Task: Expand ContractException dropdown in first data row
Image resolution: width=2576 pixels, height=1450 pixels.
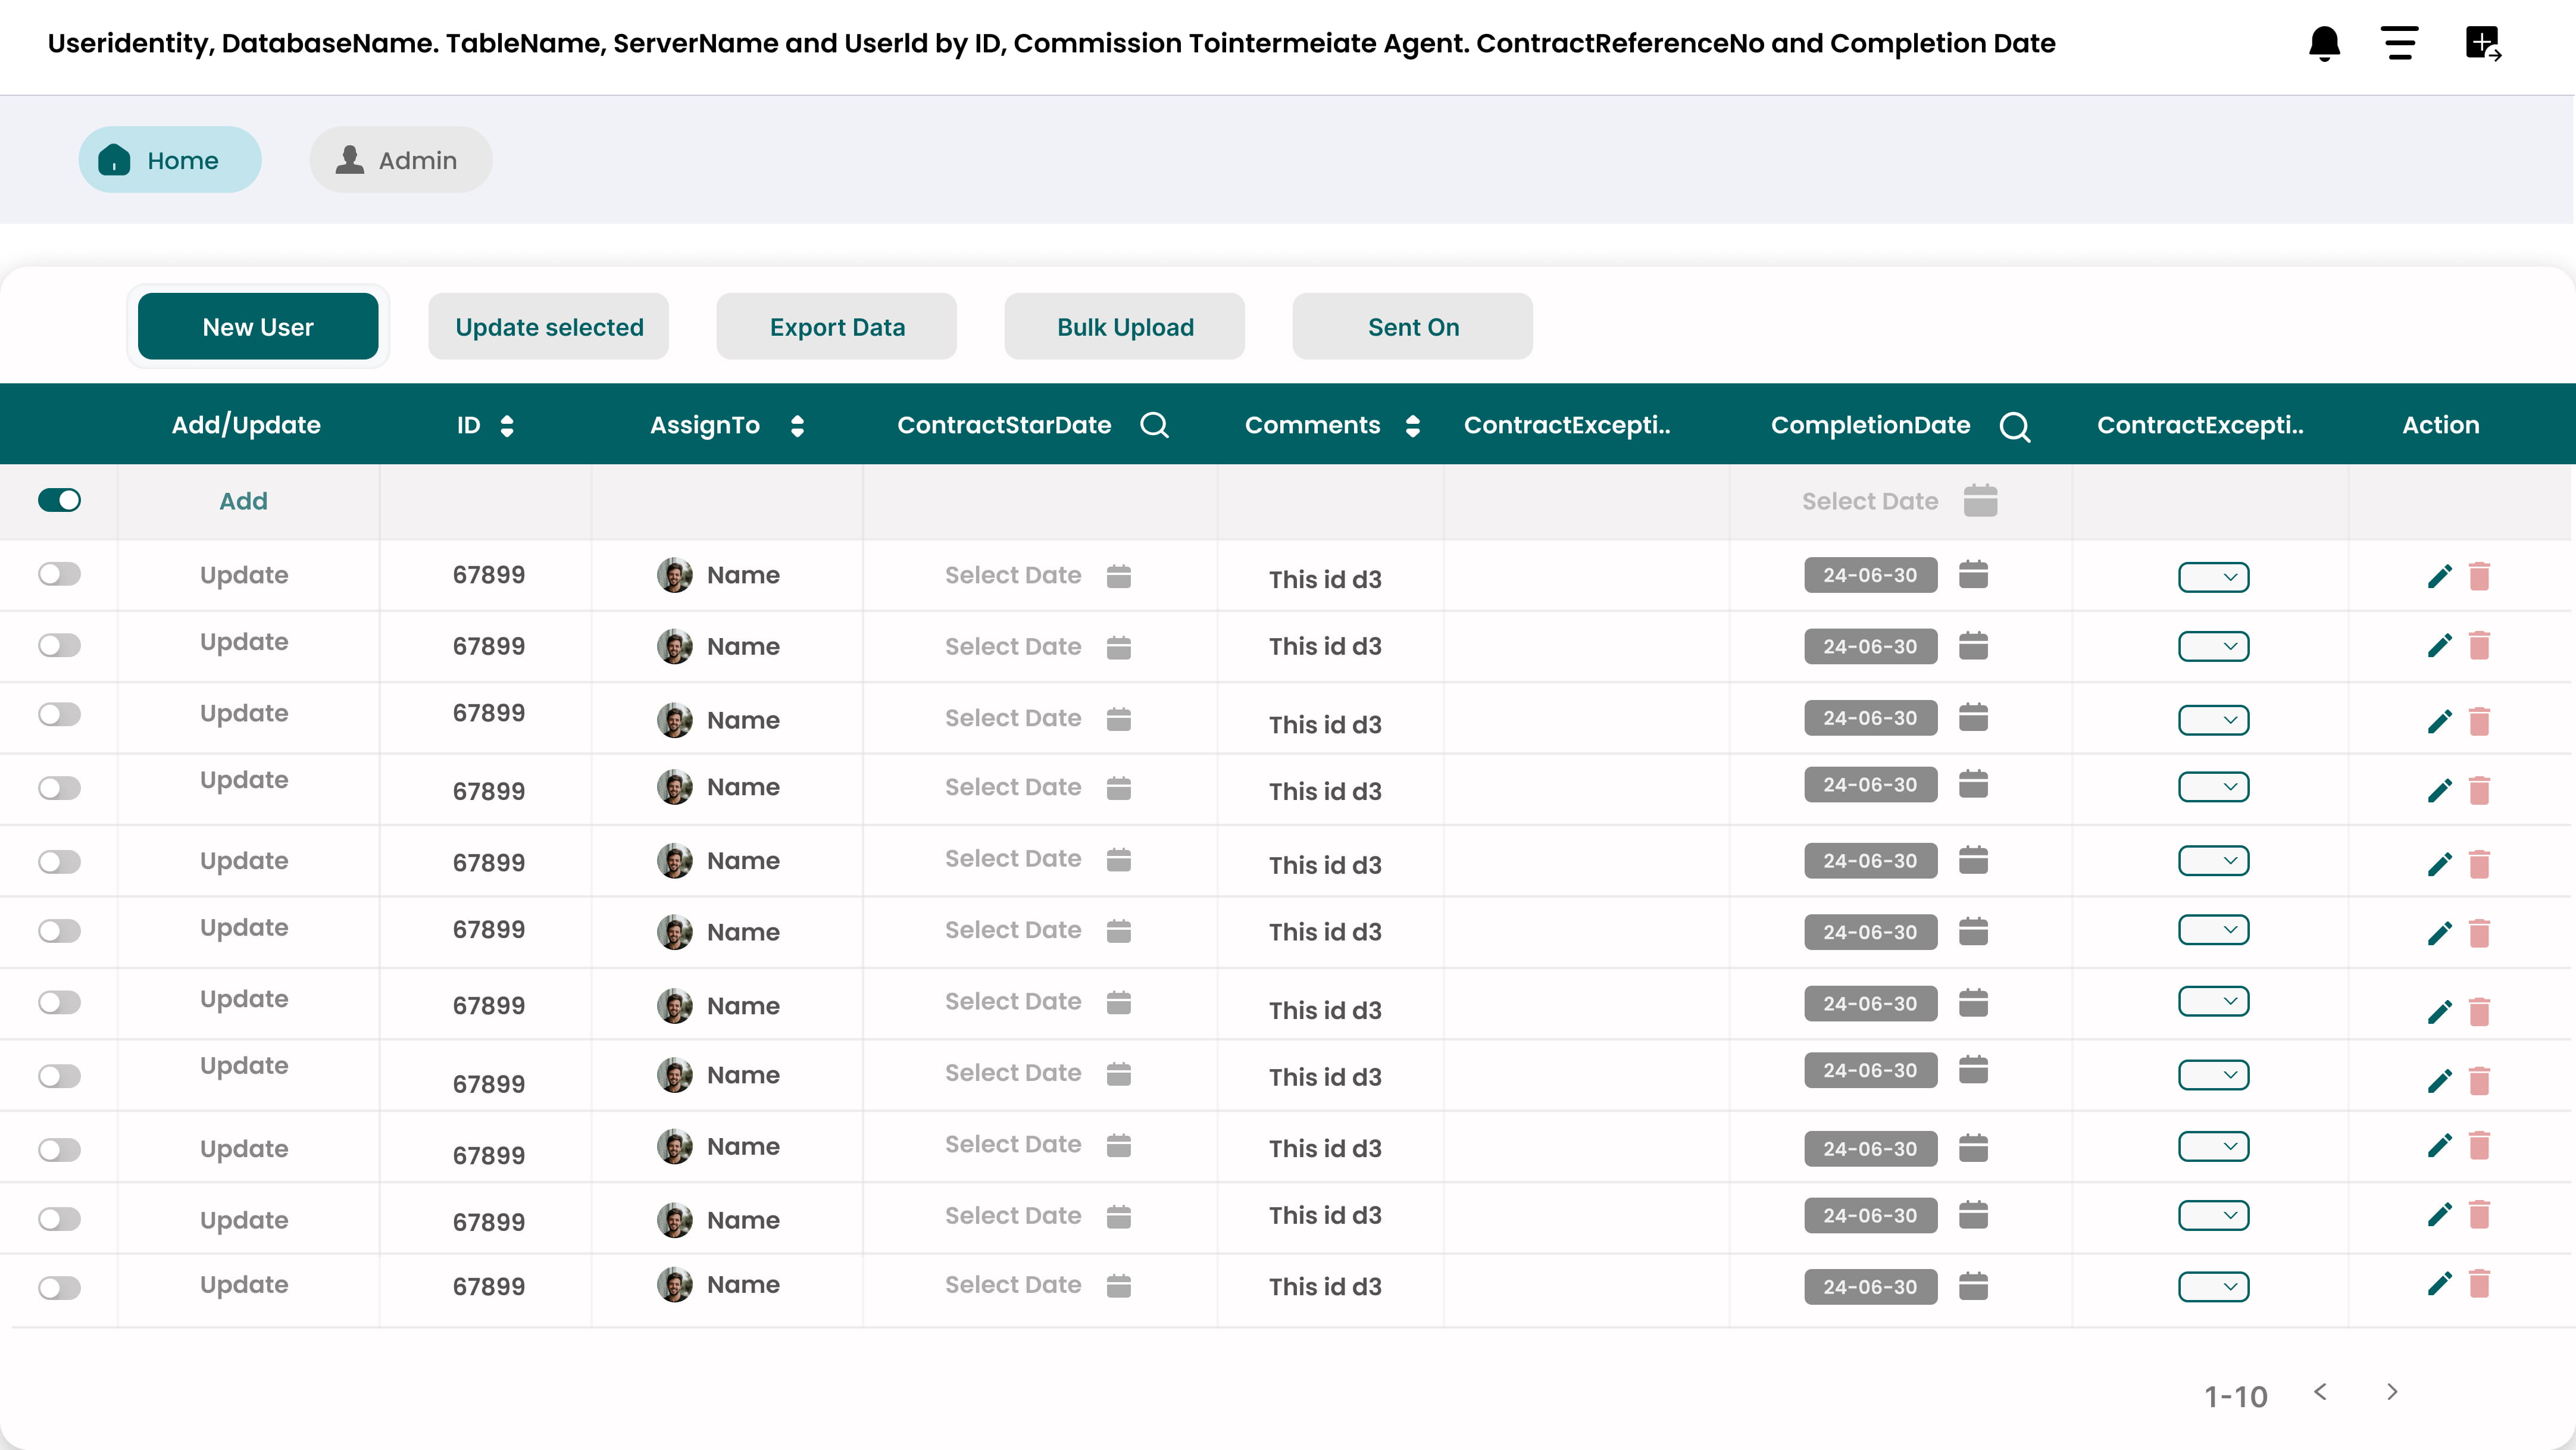Action: coord(2213,577)
